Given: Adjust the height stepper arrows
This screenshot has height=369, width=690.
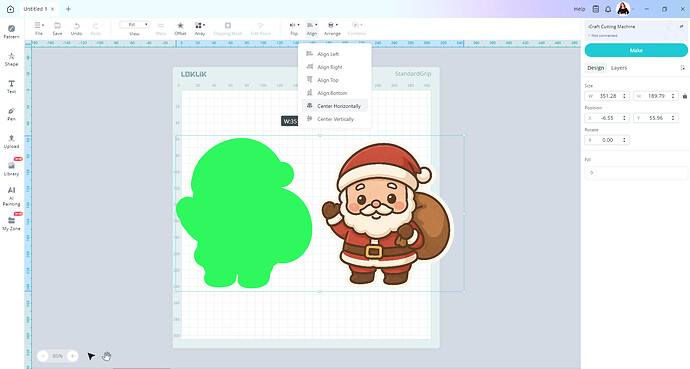Looking at the screenshot, I should [673, 96].
